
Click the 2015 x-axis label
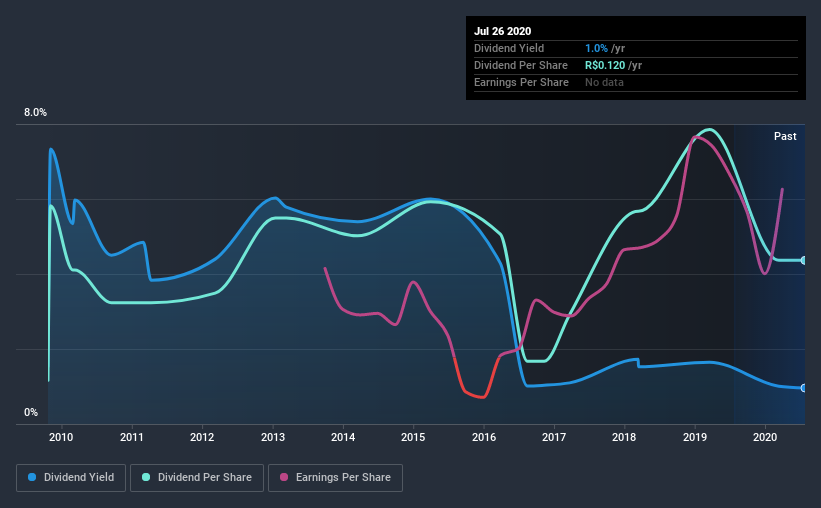click(x=413, y=437)
